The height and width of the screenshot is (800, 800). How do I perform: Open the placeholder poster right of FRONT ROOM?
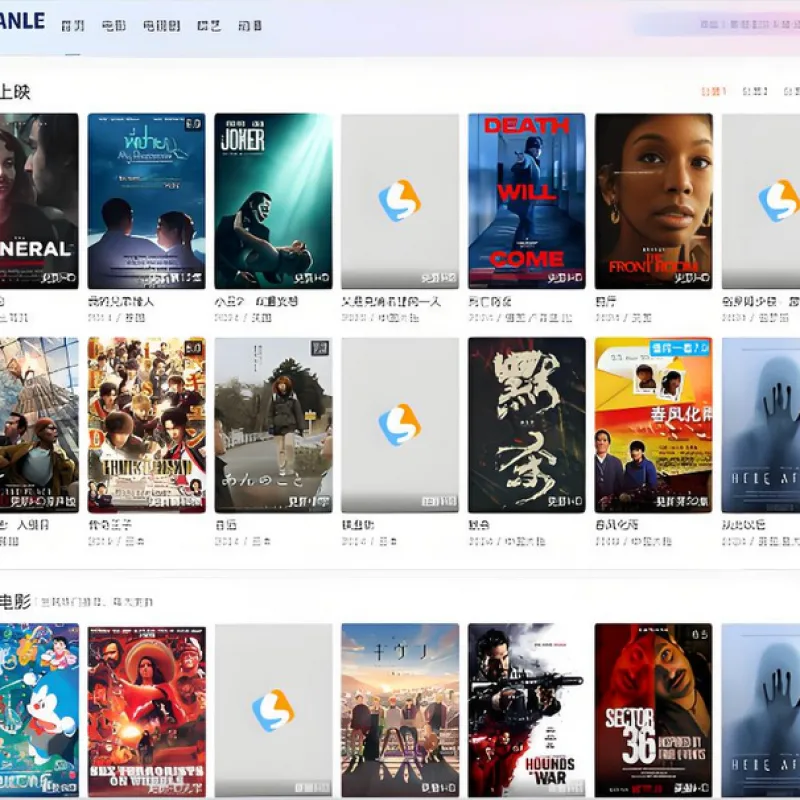coord(761,201)
